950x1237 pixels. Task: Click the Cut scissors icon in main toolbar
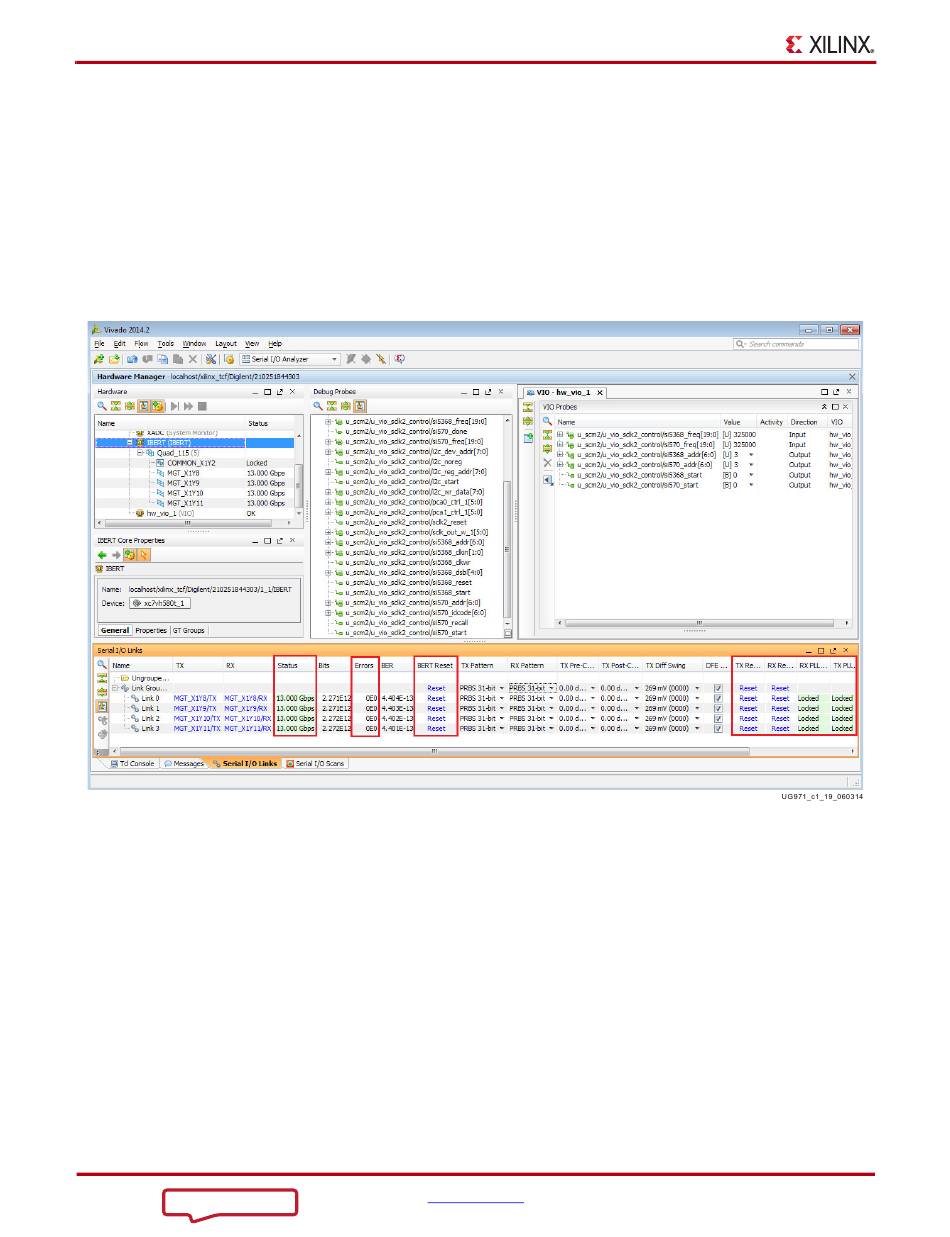click(x=211, y=359)
